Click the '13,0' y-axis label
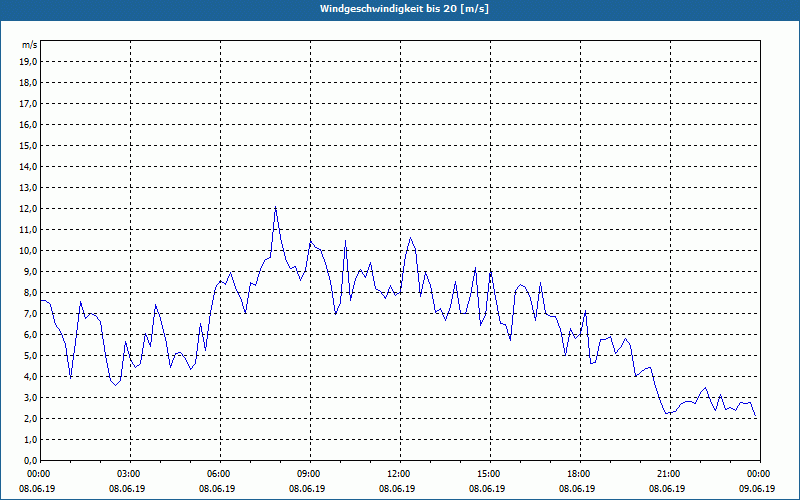The width and height of the screenshot is (800, 500). 29,188
